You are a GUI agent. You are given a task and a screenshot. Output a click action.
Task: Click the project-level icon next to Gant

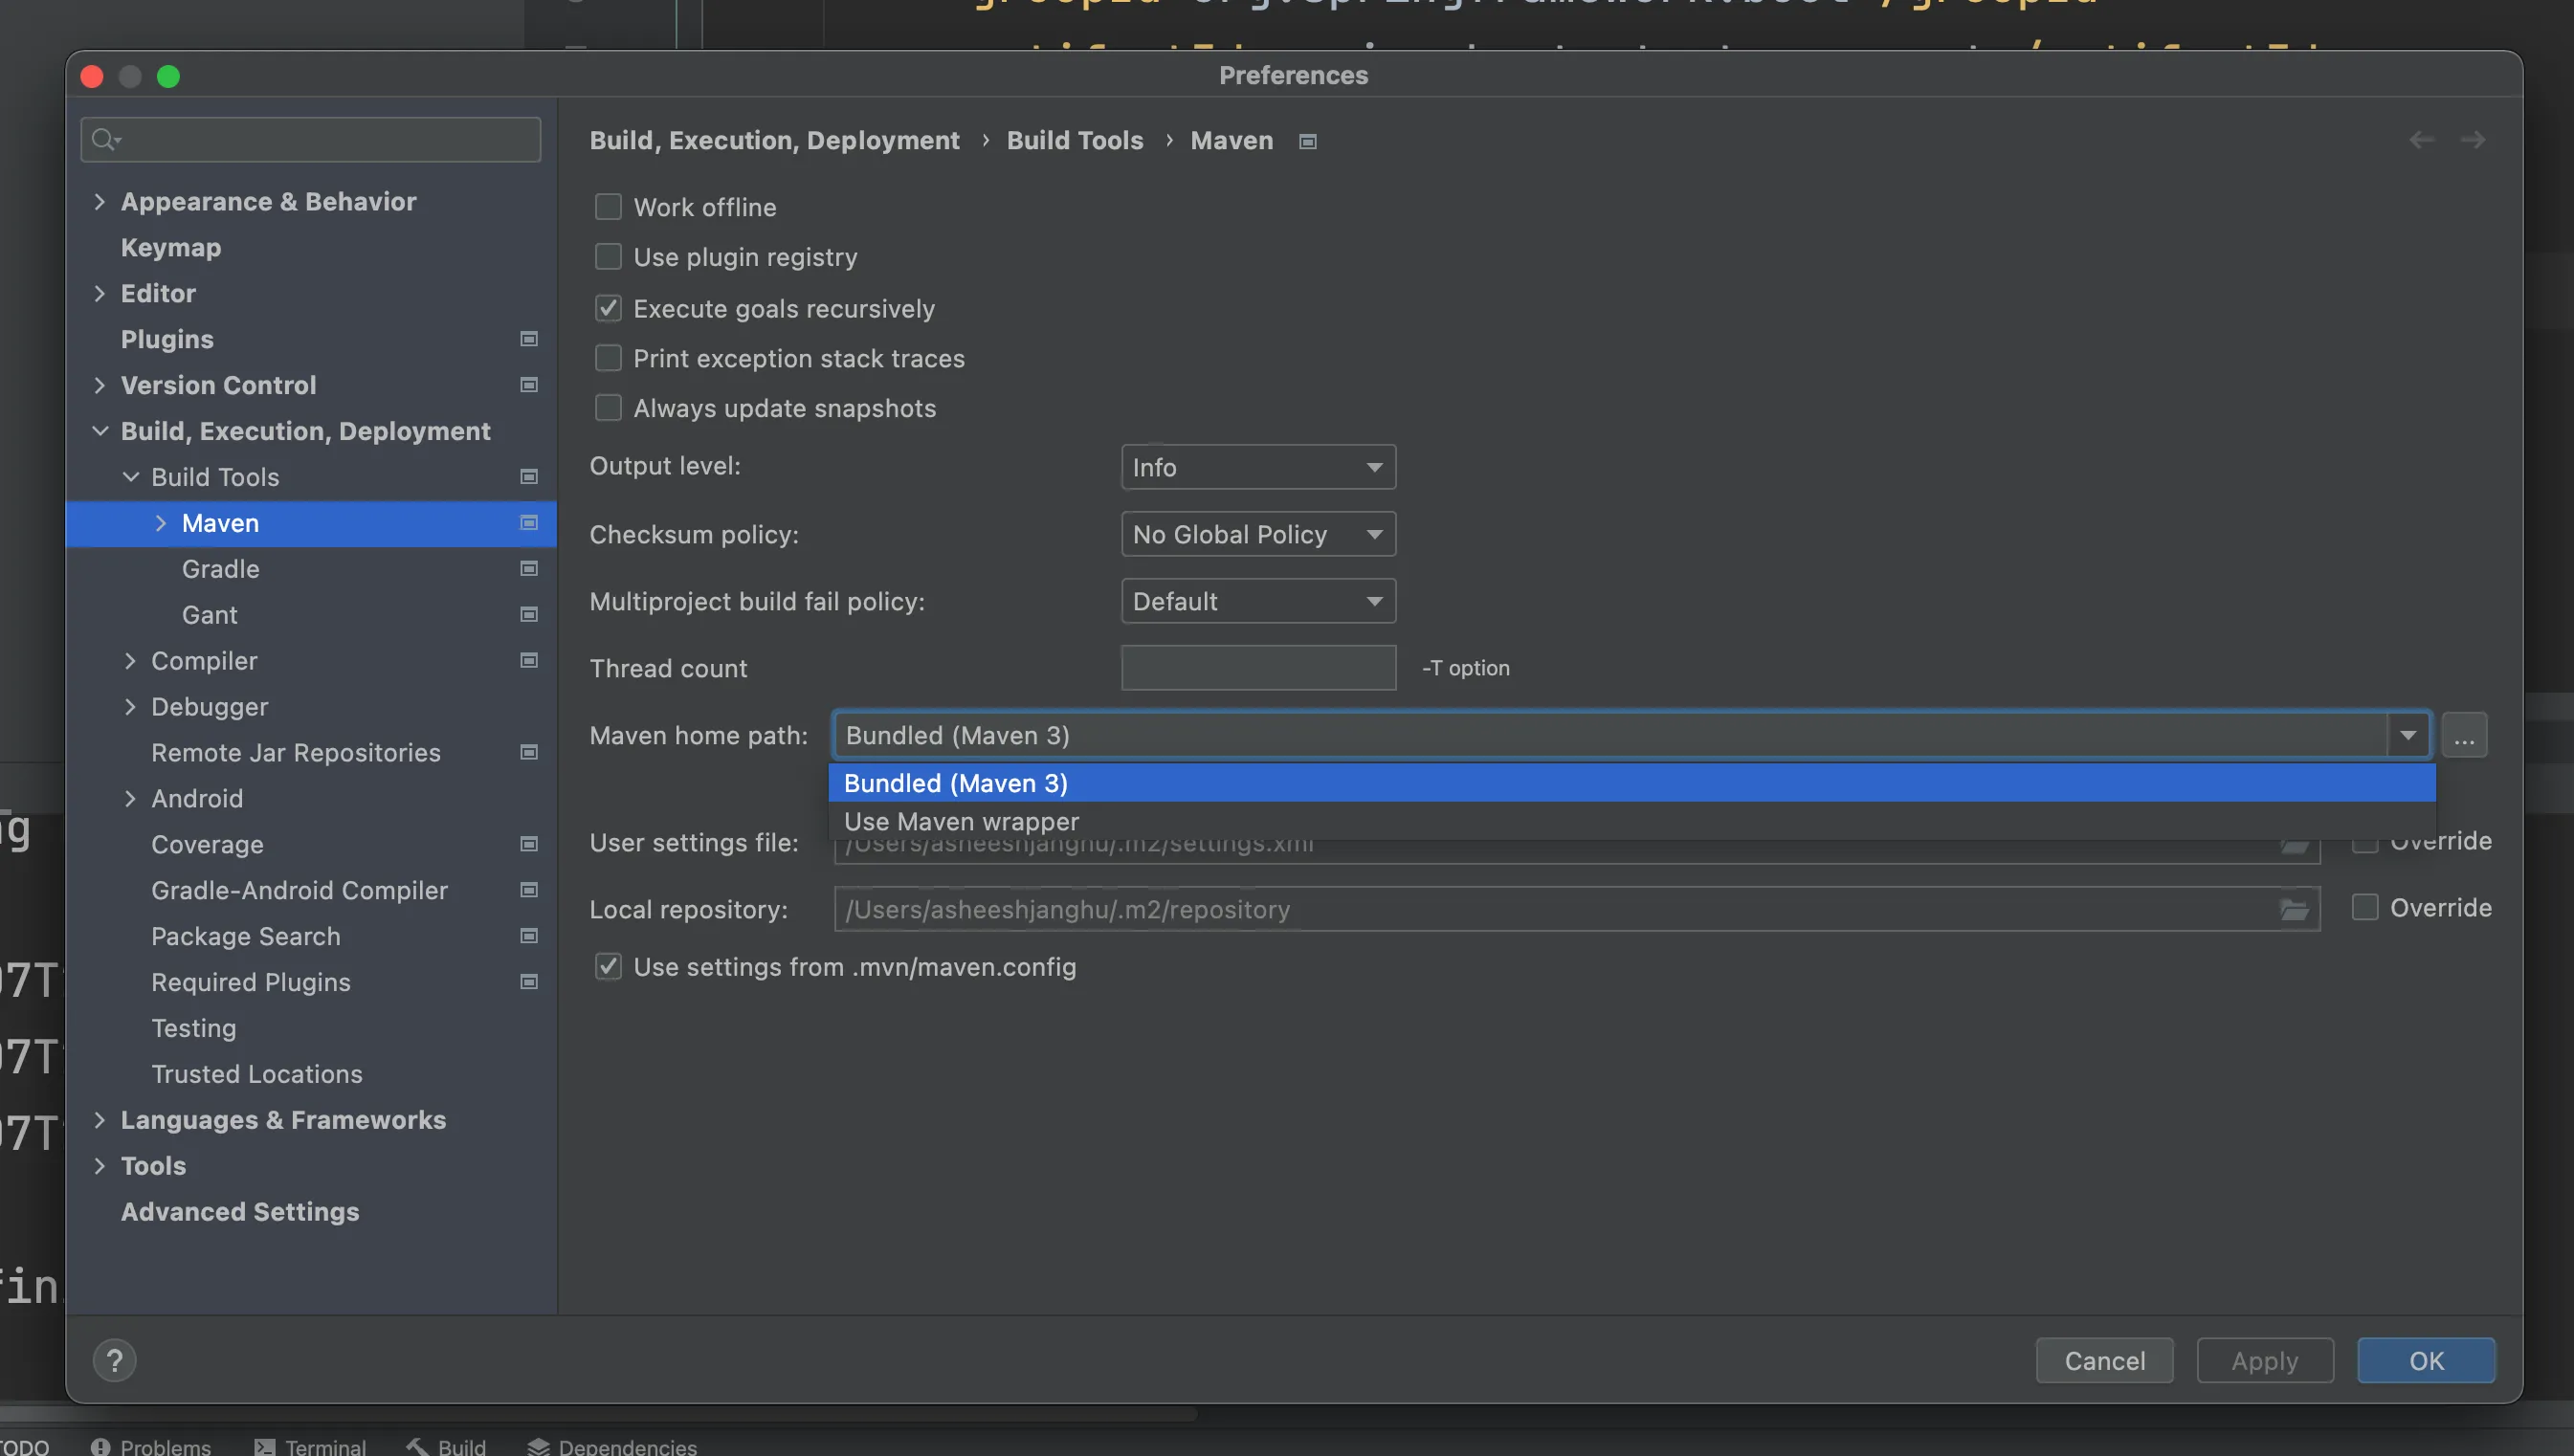[x=529, y=615]
